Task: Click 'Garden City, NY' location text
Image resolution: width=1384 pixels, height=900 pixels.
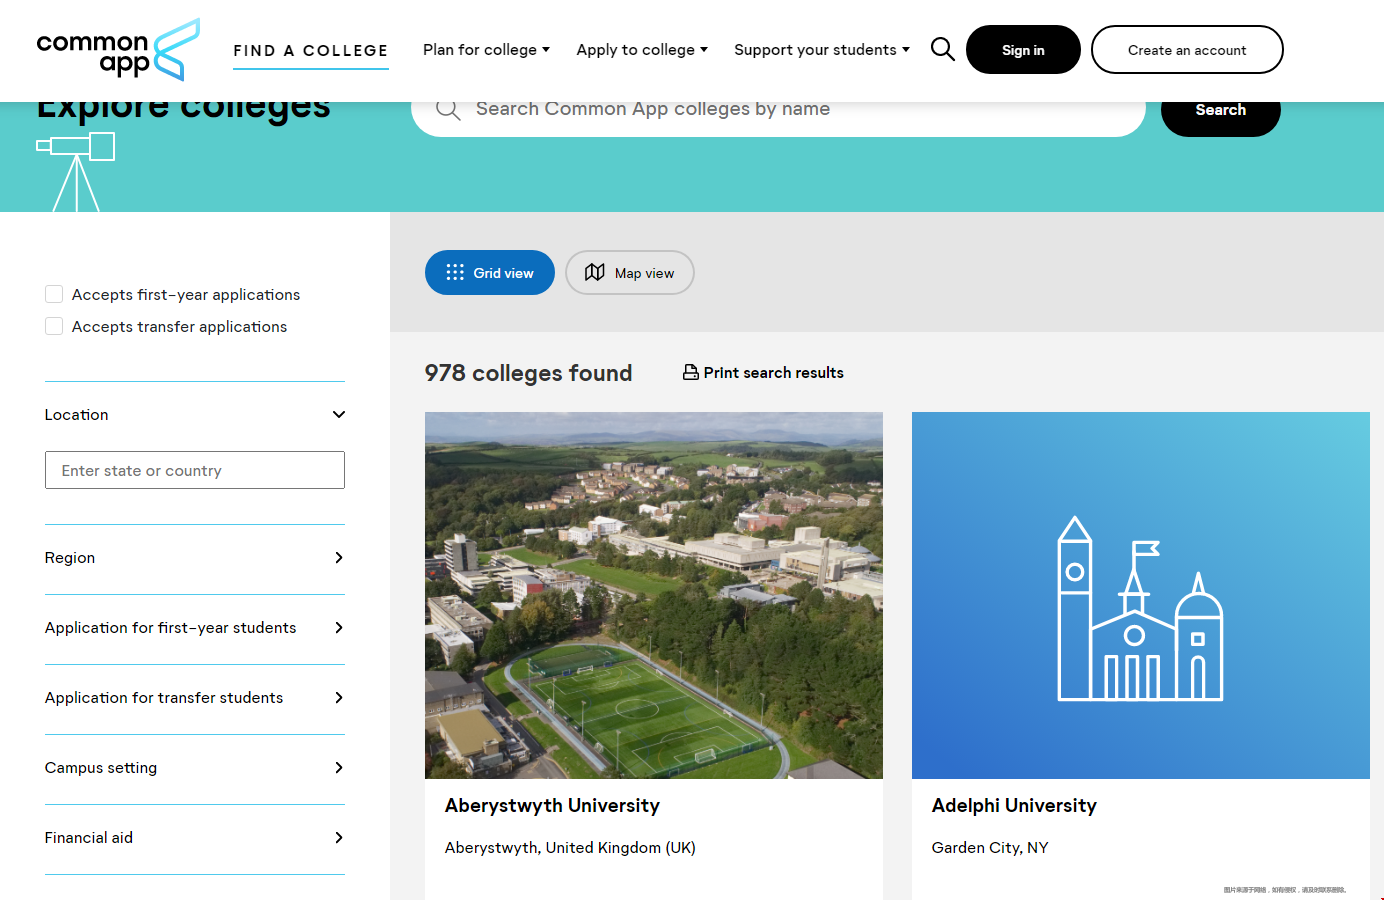Action: click(990, 848)
